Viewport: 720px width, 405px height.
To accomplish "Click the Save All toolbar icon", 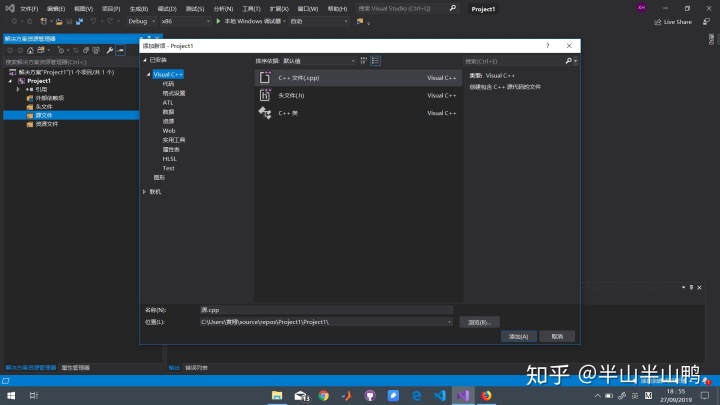I will coord(79,21).
